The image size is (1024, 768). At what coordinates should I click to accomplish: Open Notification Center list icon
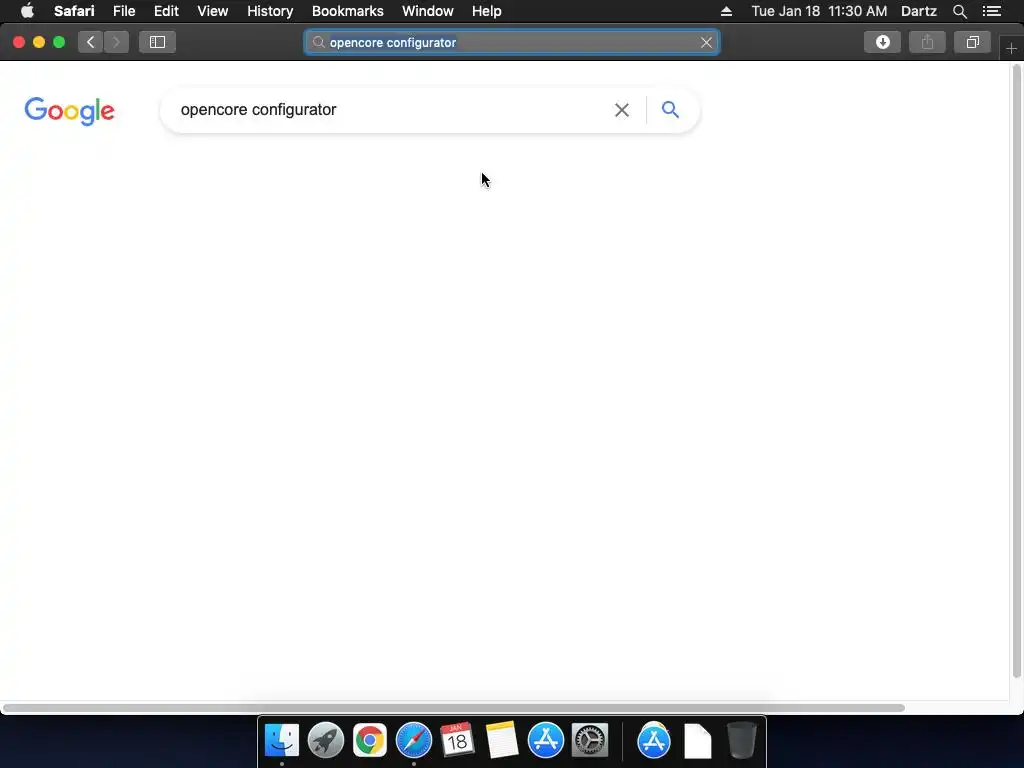pyautogui.click(x=992, y=11)
